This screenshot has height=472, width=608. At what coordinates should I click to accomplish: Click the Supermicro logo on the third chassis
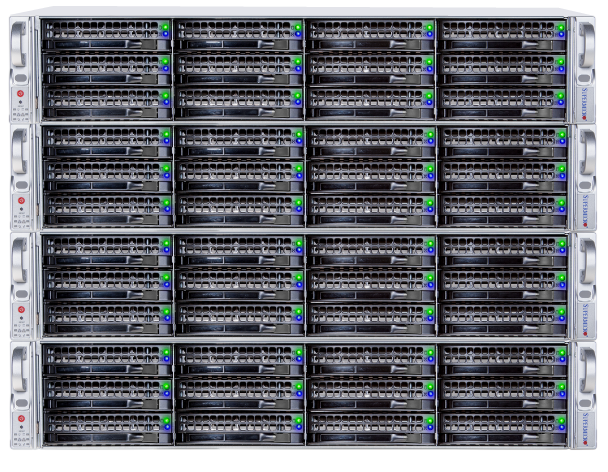pyautogui.click(x=586, y=320)
